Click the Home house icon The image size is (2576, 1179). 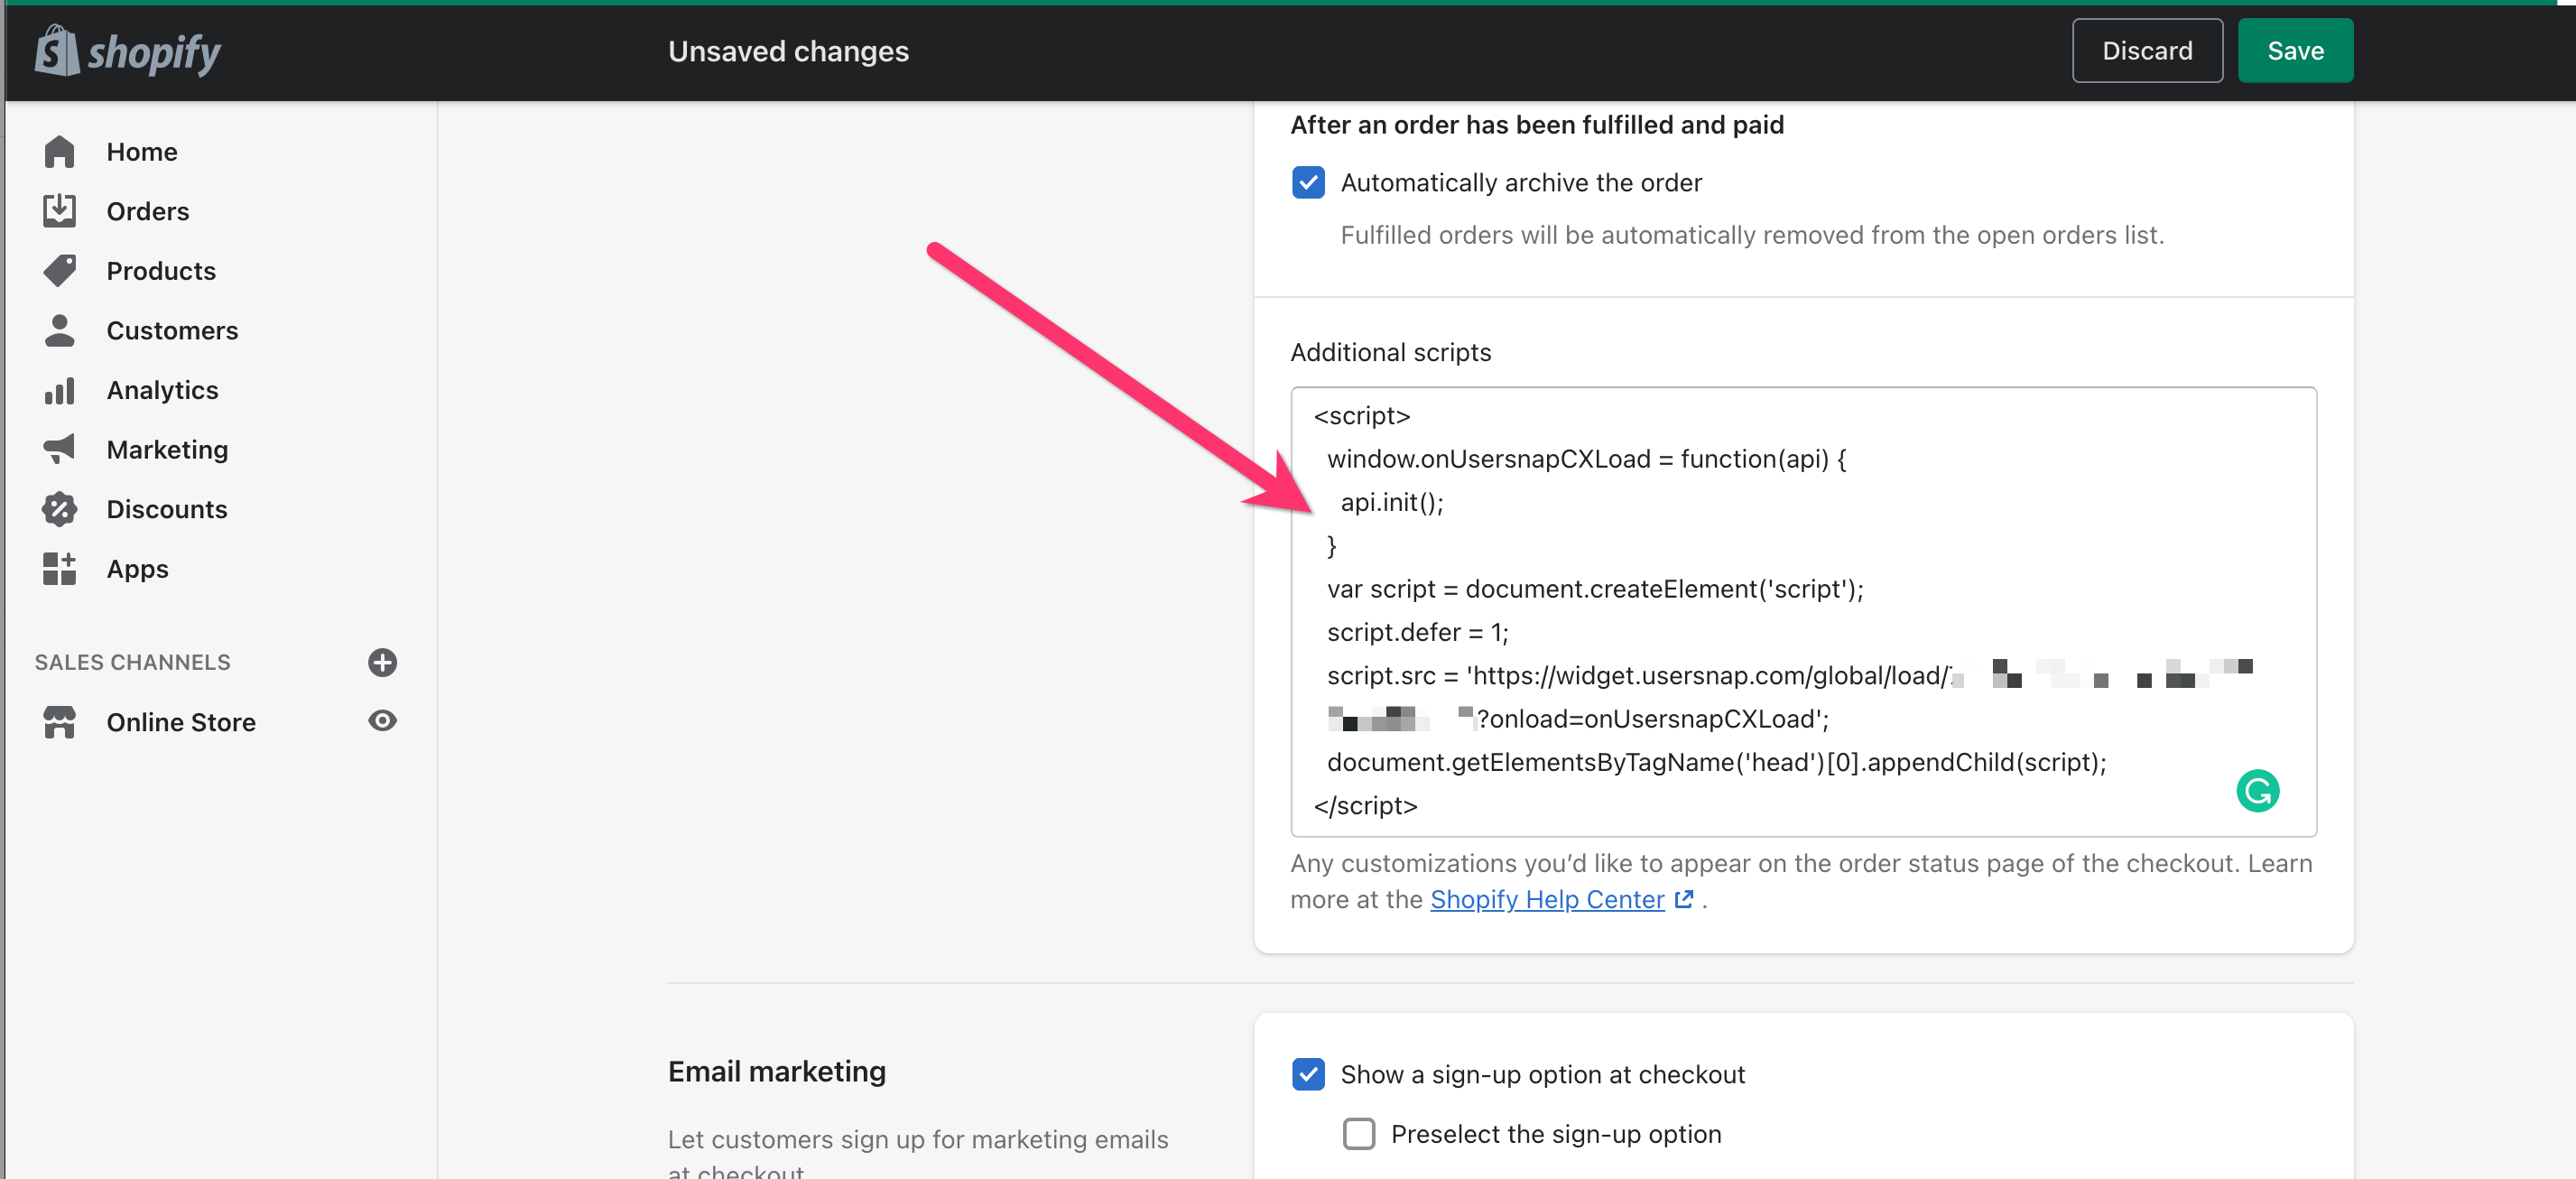pos(59,152)
